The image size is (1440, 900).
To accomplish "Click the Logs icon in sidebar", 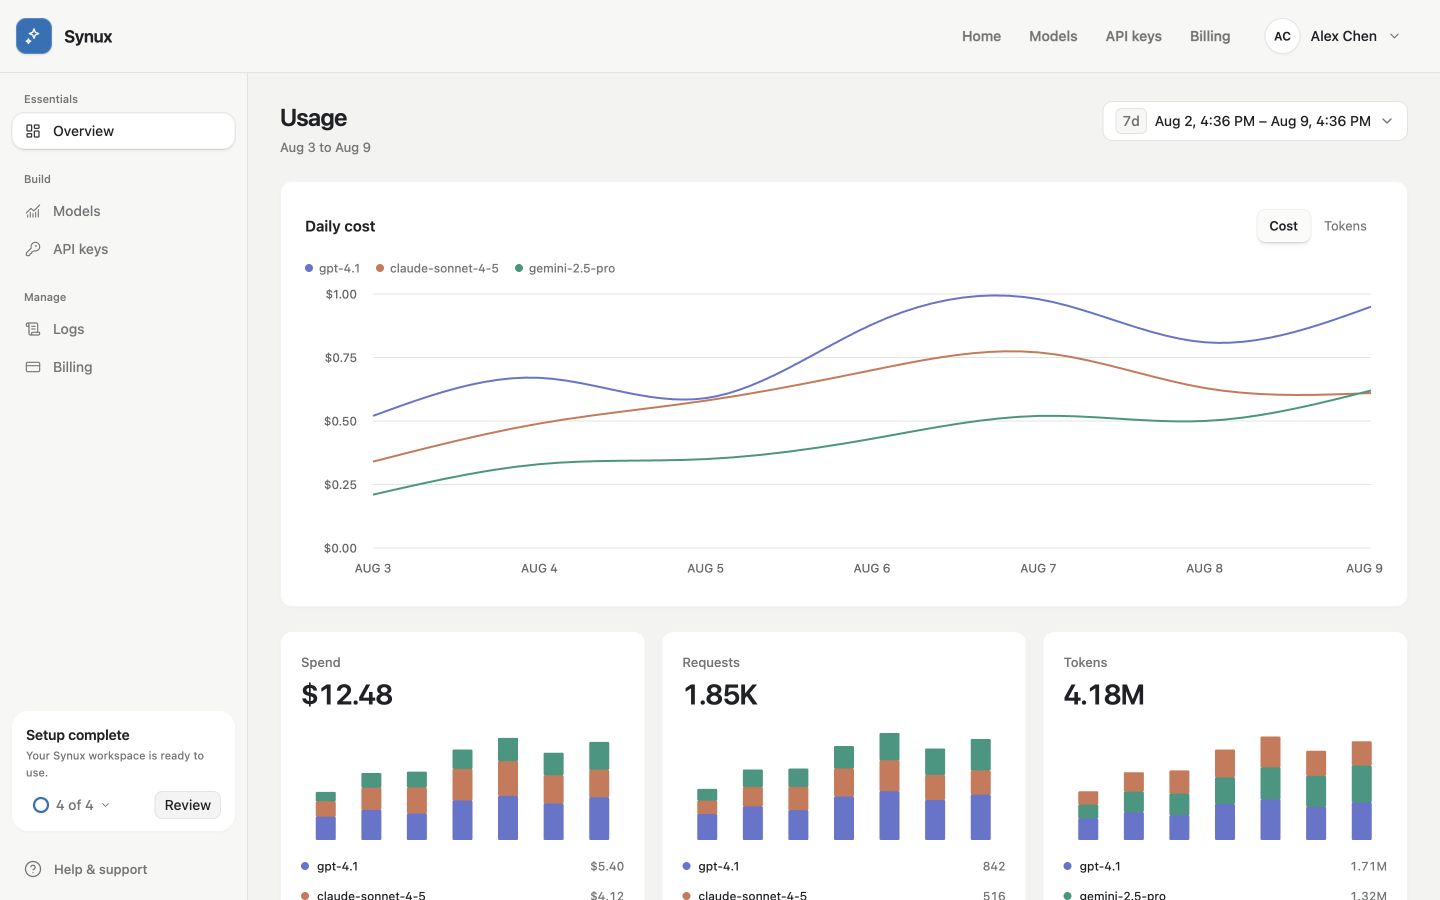I will 33,329.
